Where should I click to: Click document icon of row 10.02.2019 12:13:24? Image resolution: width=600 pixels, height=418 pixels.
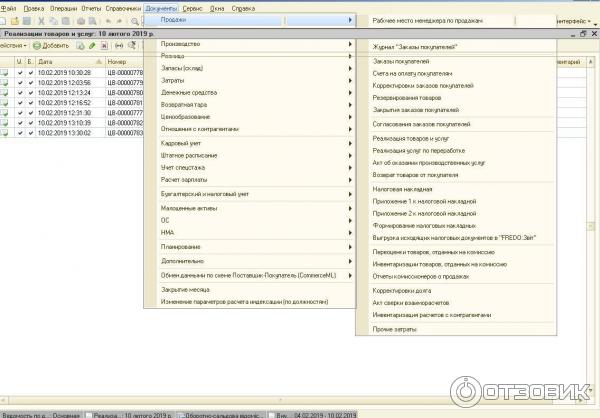pyautogui.click(x=4, y=93)
